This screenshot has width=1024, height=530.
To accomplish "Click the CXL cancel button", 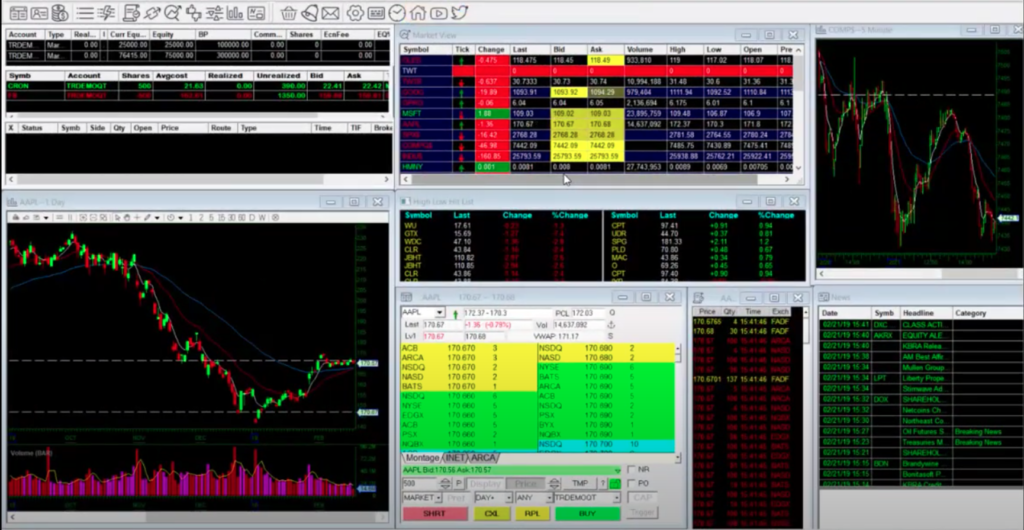I will coord(492,514).
